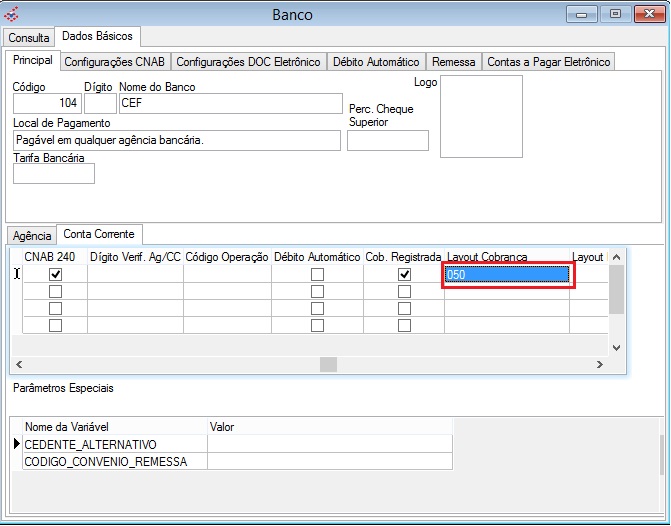Click the grid's vertical scroll down arrow
The width and height of the screenshot is (671, 526).
[x=616, y=347]
